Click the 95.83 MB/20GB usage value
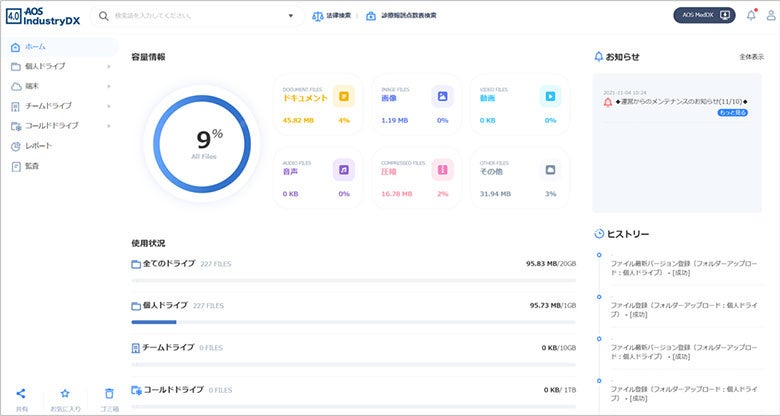 pyautogui.click(x=551, y=264)
